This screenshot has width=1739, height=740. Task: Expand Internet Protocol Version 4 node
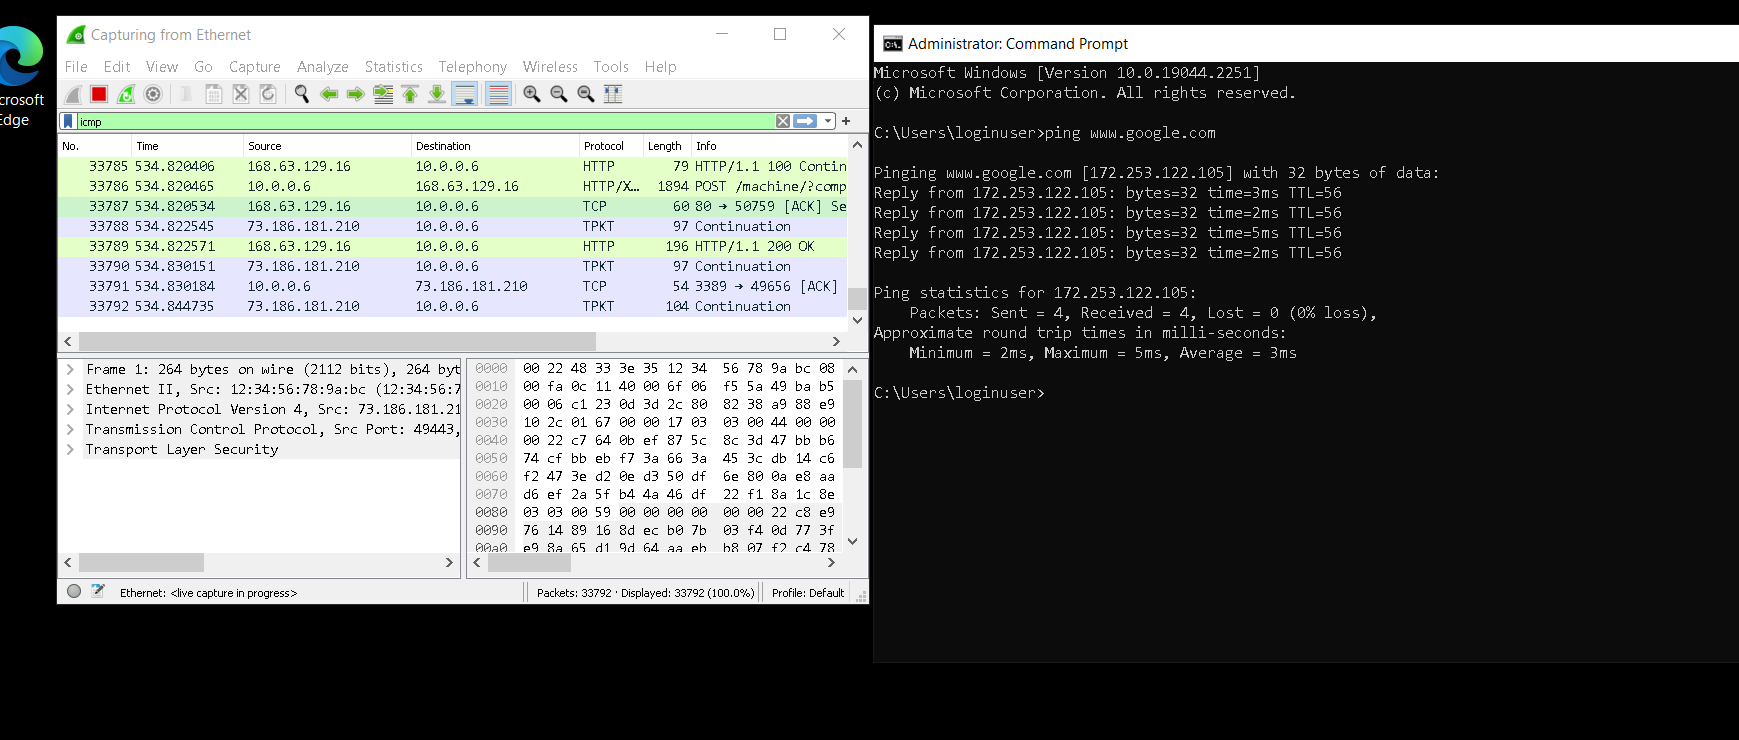[70, 409]
